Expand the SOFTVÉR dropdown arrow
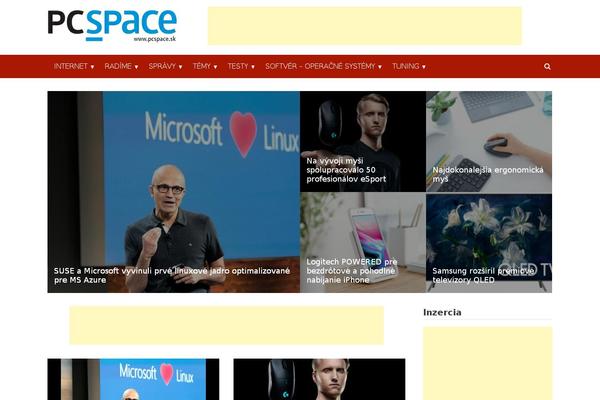 (x=380, y=67)
